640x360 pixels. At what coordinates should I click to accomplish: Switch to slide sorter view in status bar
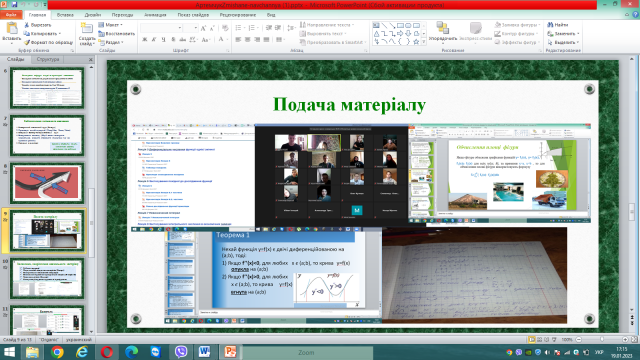pyautogui.click(x=539, y=339)
